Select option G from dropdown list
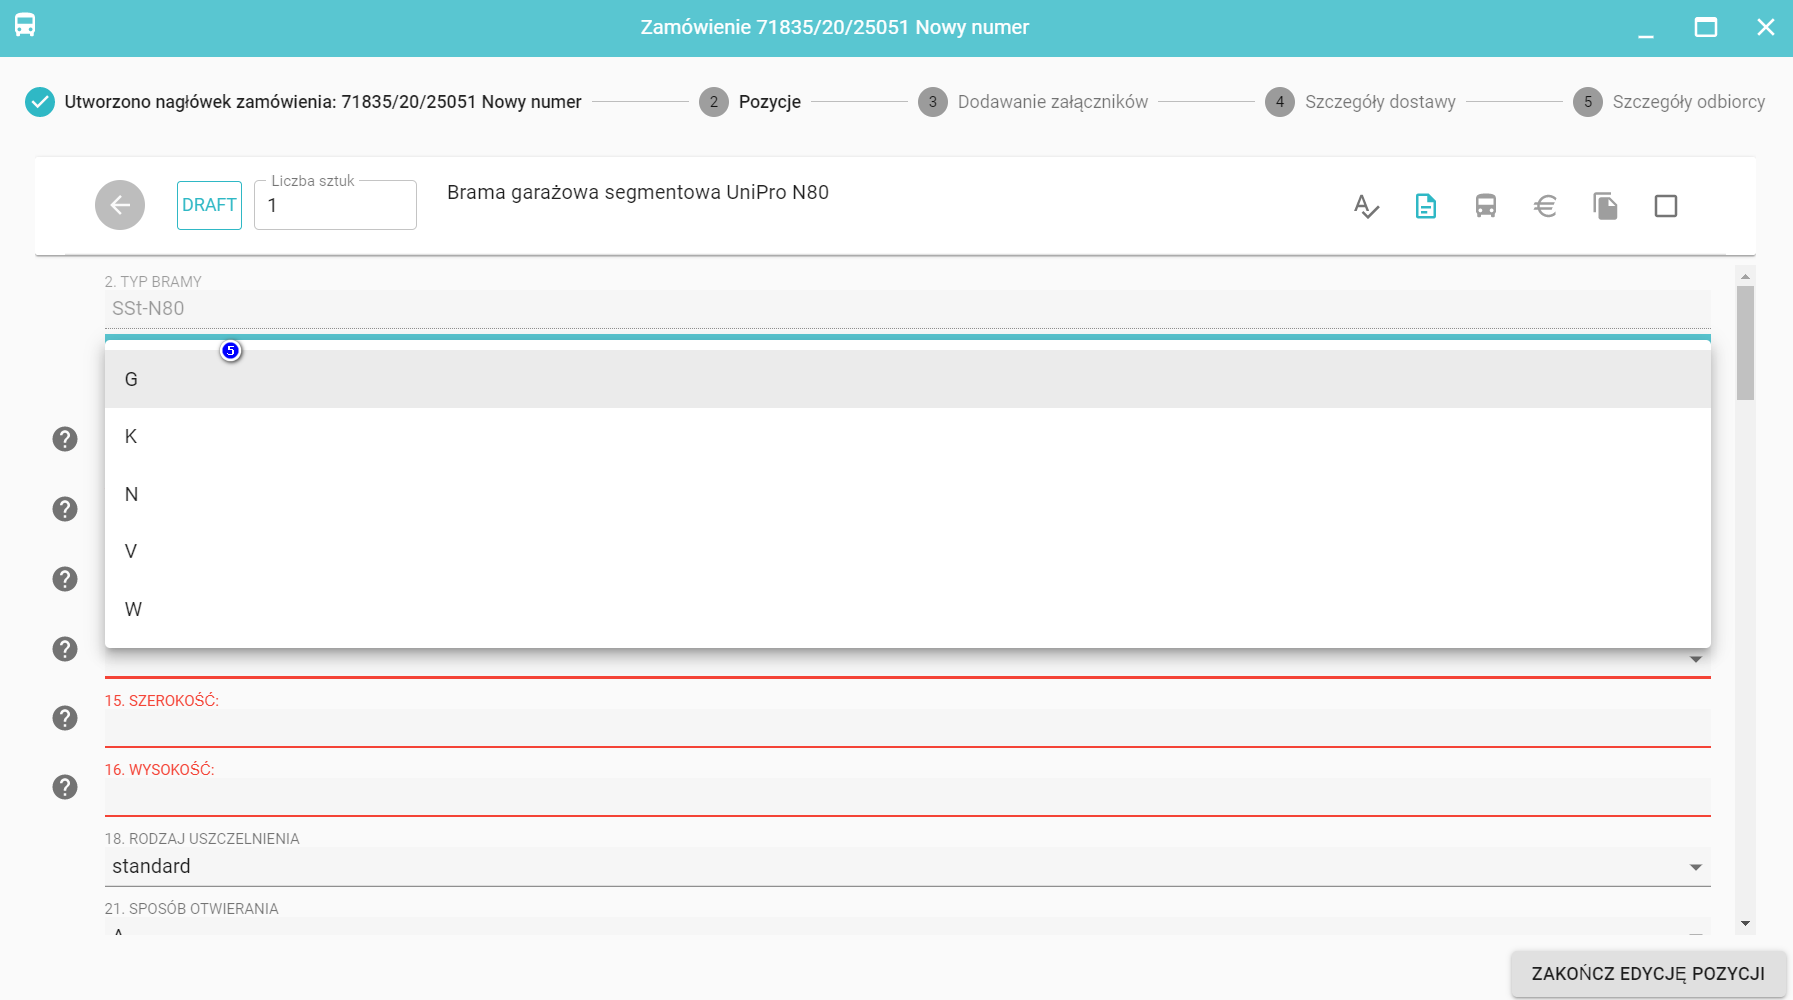Viewport: 1793px width, 1000px height. 131,379
